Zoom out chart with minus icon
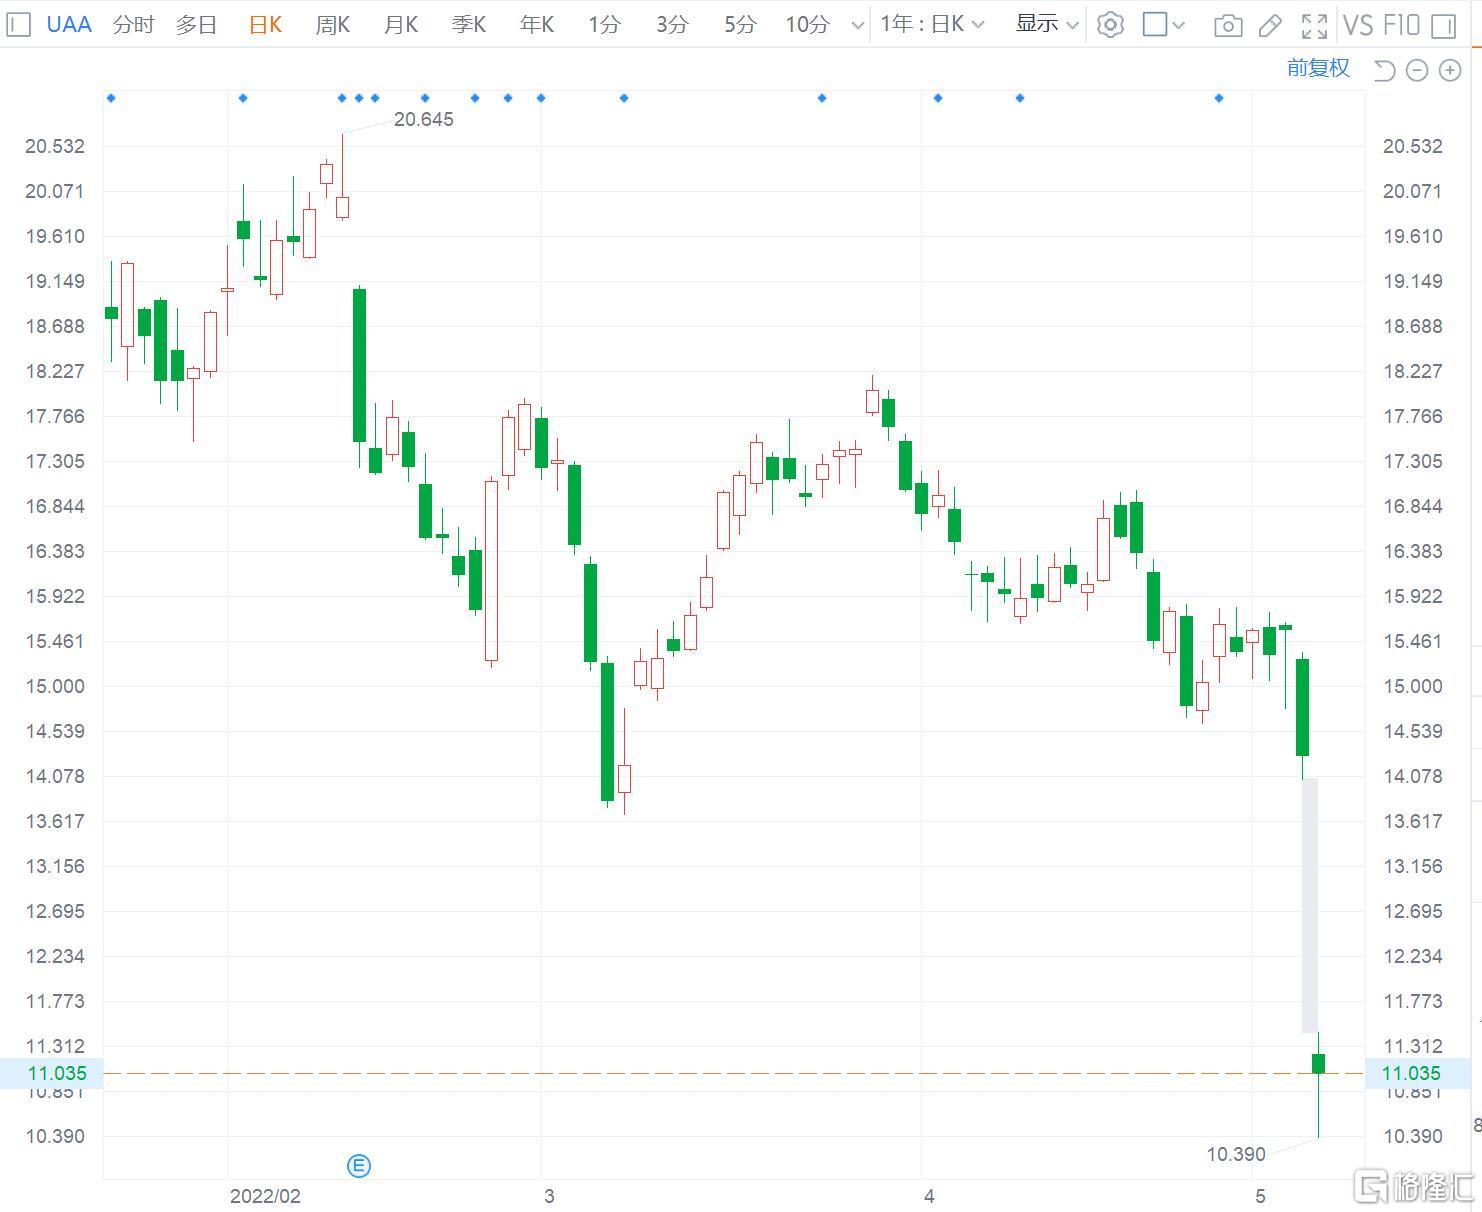1482x1212 pixels. pyautogui.click(x=1417, y=70)
